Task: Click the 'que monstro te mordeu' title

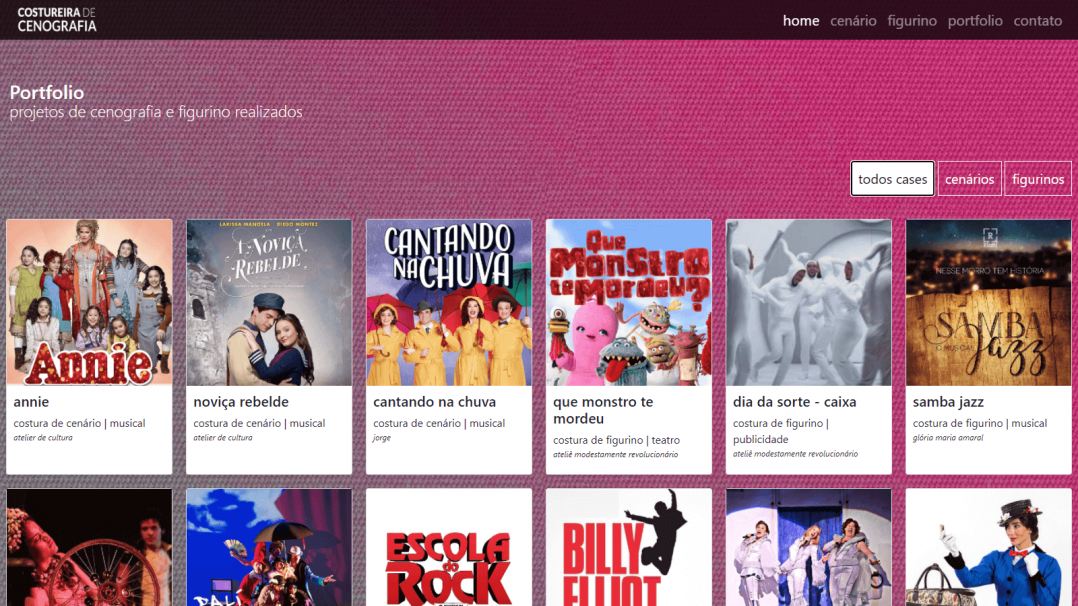Action: point(603,410)
